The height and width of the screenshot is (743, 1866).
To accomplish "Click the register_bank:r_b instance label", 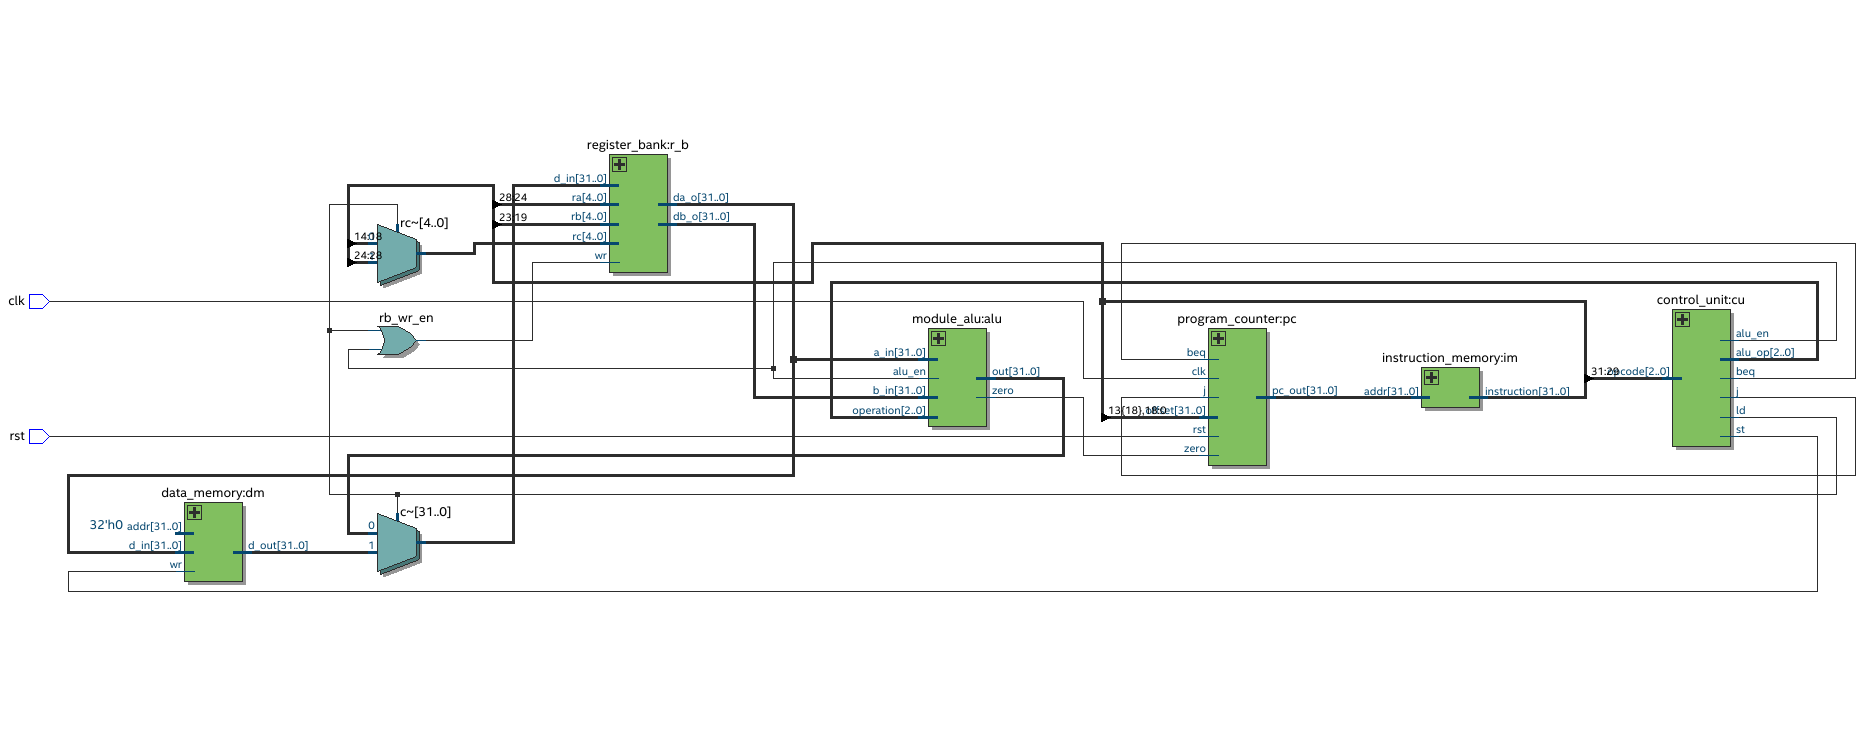I will tap(637, 145).
